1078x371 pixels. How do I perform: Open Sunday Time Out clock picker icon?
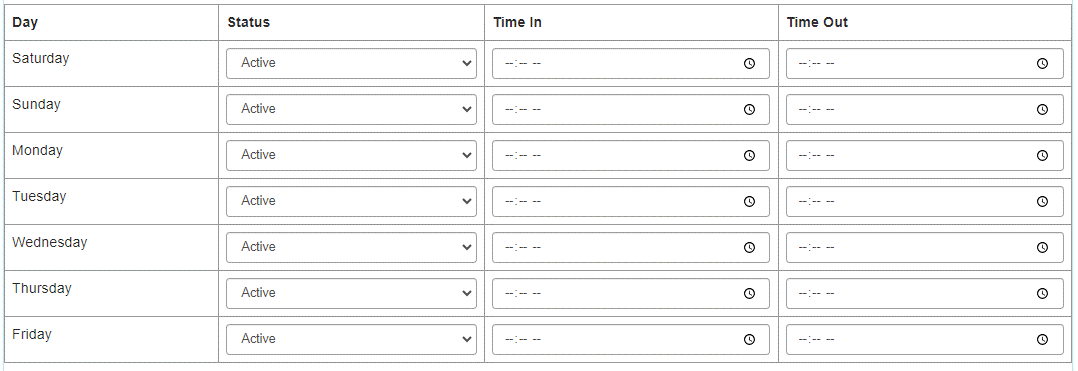(1042, 109)
